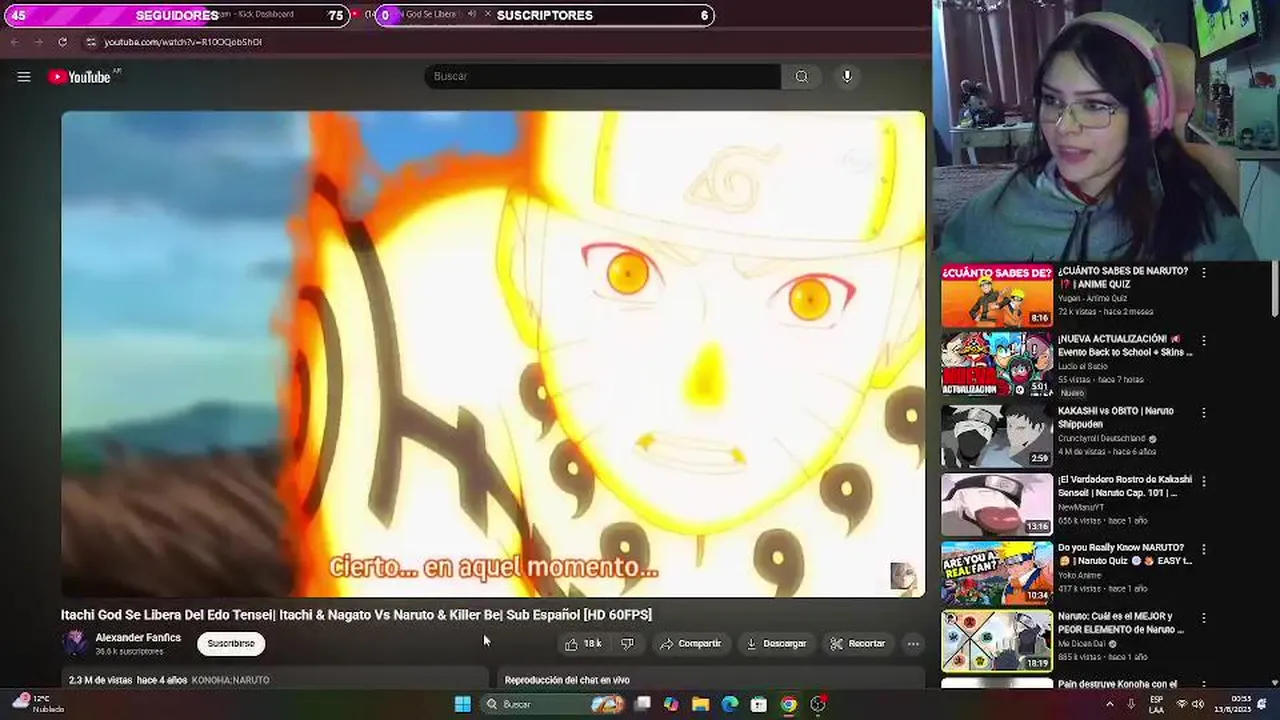Reload the page with the refresh icon
Viewport: 1280px width, 720px height.
click(62, 42)
